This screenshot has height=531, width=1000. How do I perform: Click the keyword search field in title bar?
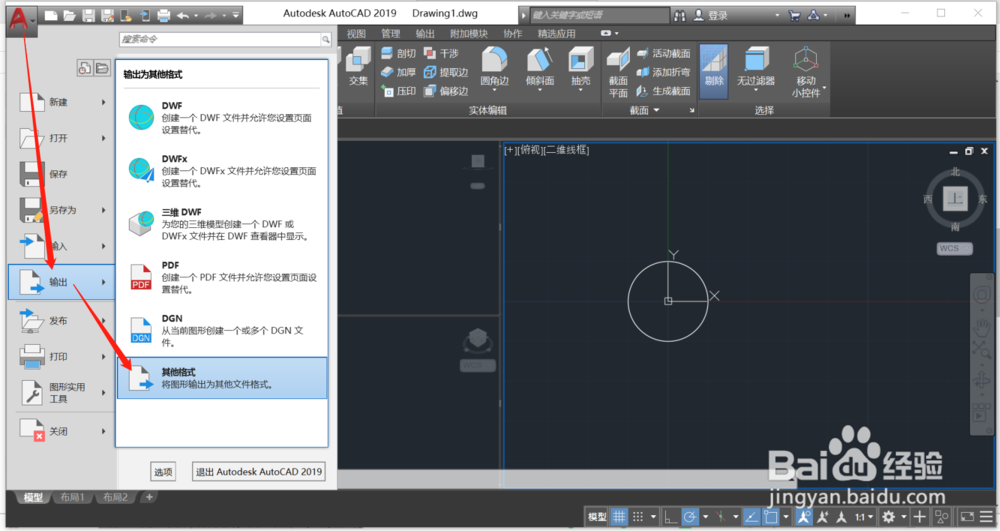pos(599,15)
